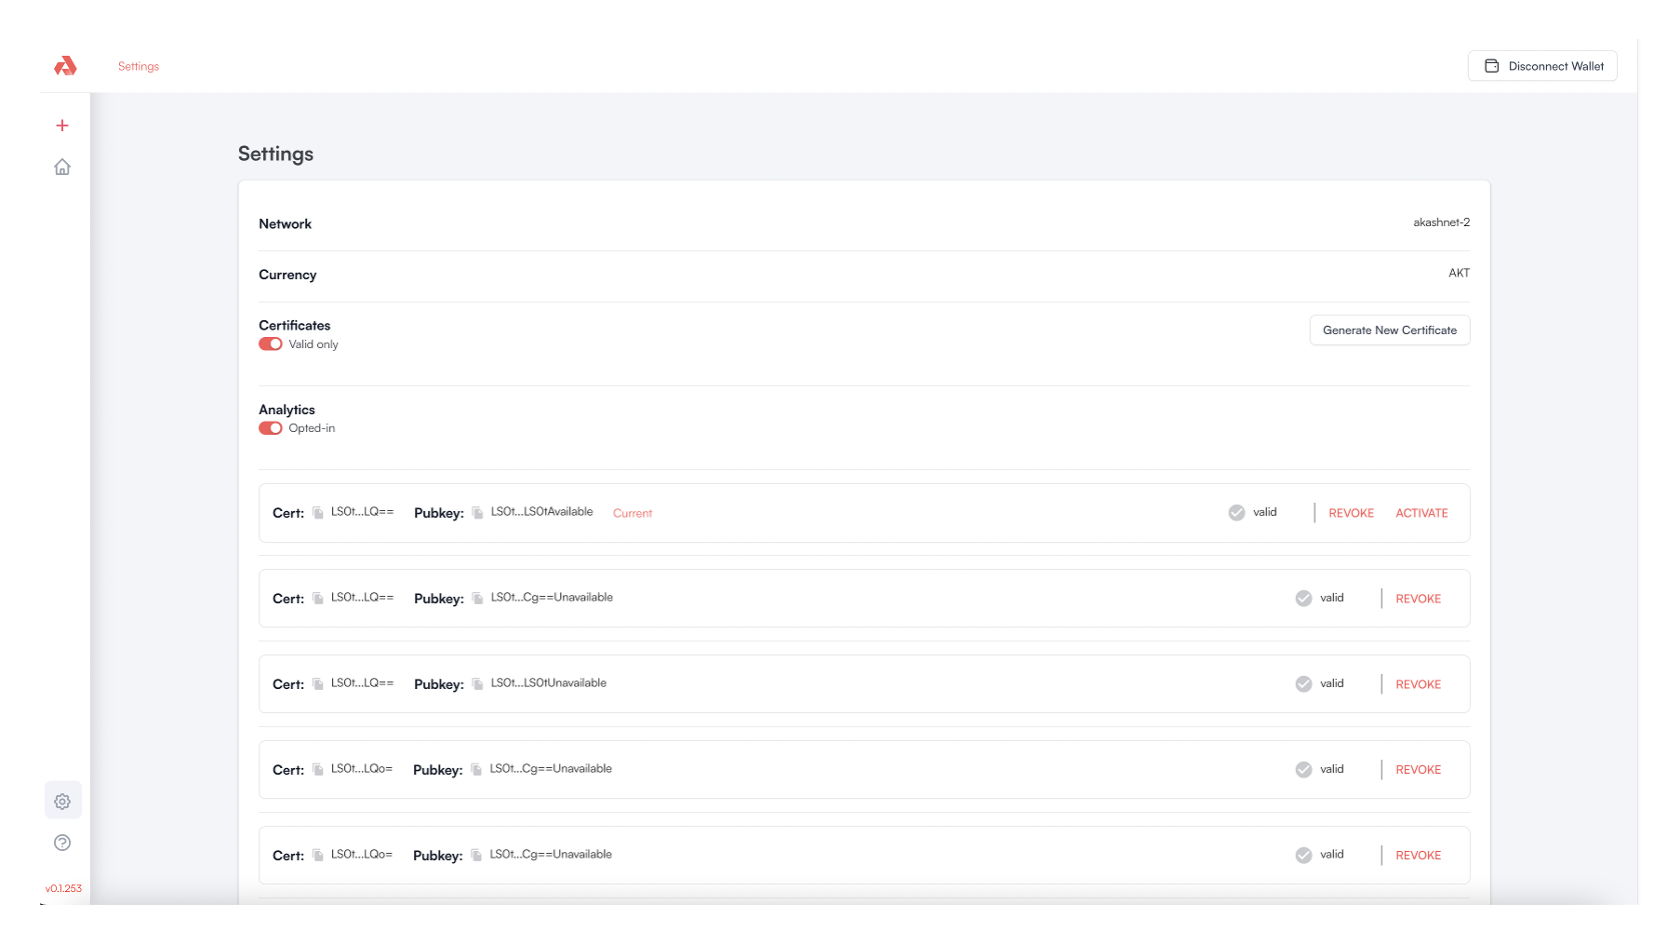Open the home icon in sidebar

tap(62, 167)
